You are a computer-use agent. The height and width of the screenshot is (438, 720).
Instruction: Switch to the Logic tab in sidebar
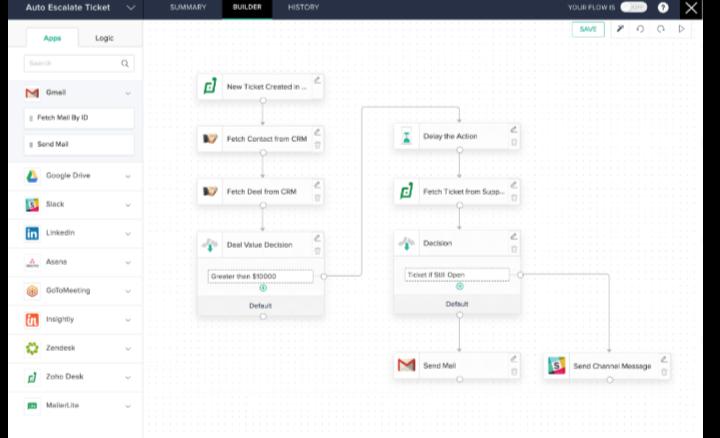click(x=104, y=38)
